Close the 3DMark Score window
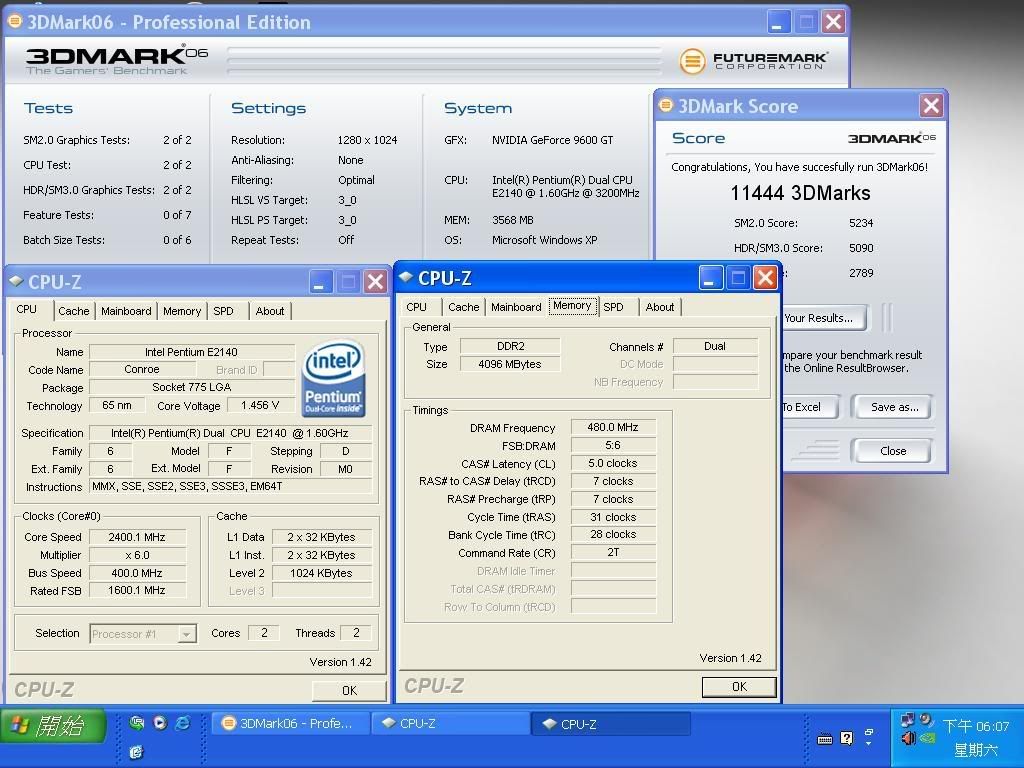Viewport: 1024px width, 768px height. pyautogui.click(x=931, y=105)
